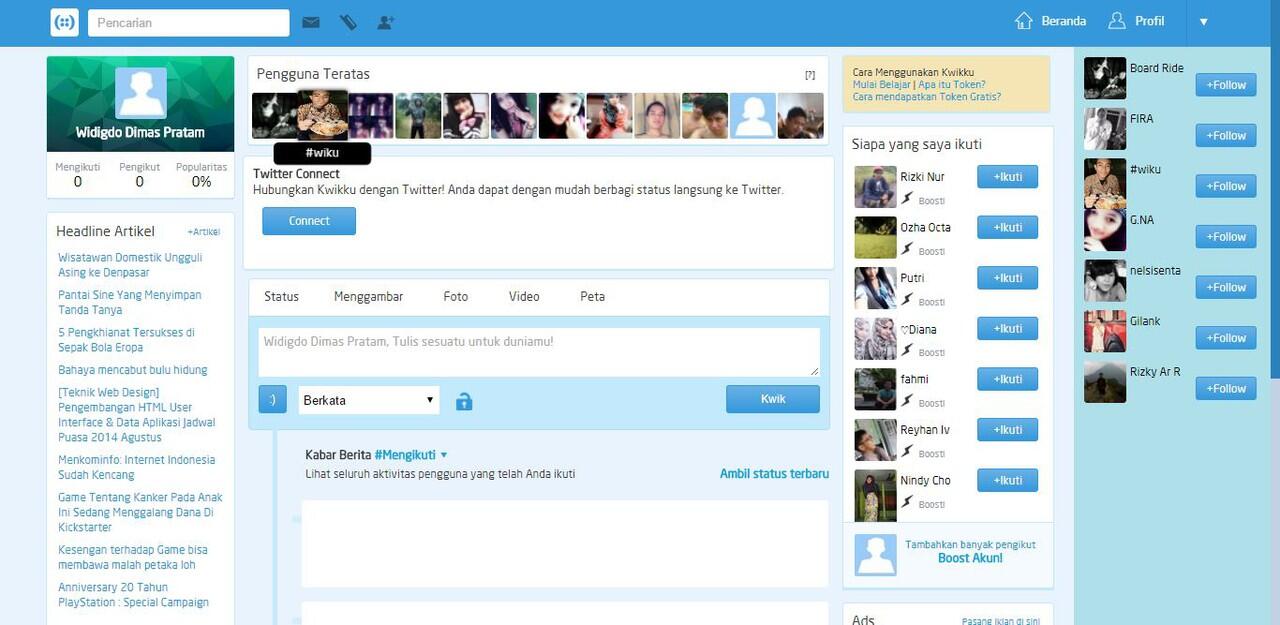The height and width of the screenshot is (625, 1280).
Task: Follow Nindy Cho with +Ikuti
Action: (x=1007, y=480)
